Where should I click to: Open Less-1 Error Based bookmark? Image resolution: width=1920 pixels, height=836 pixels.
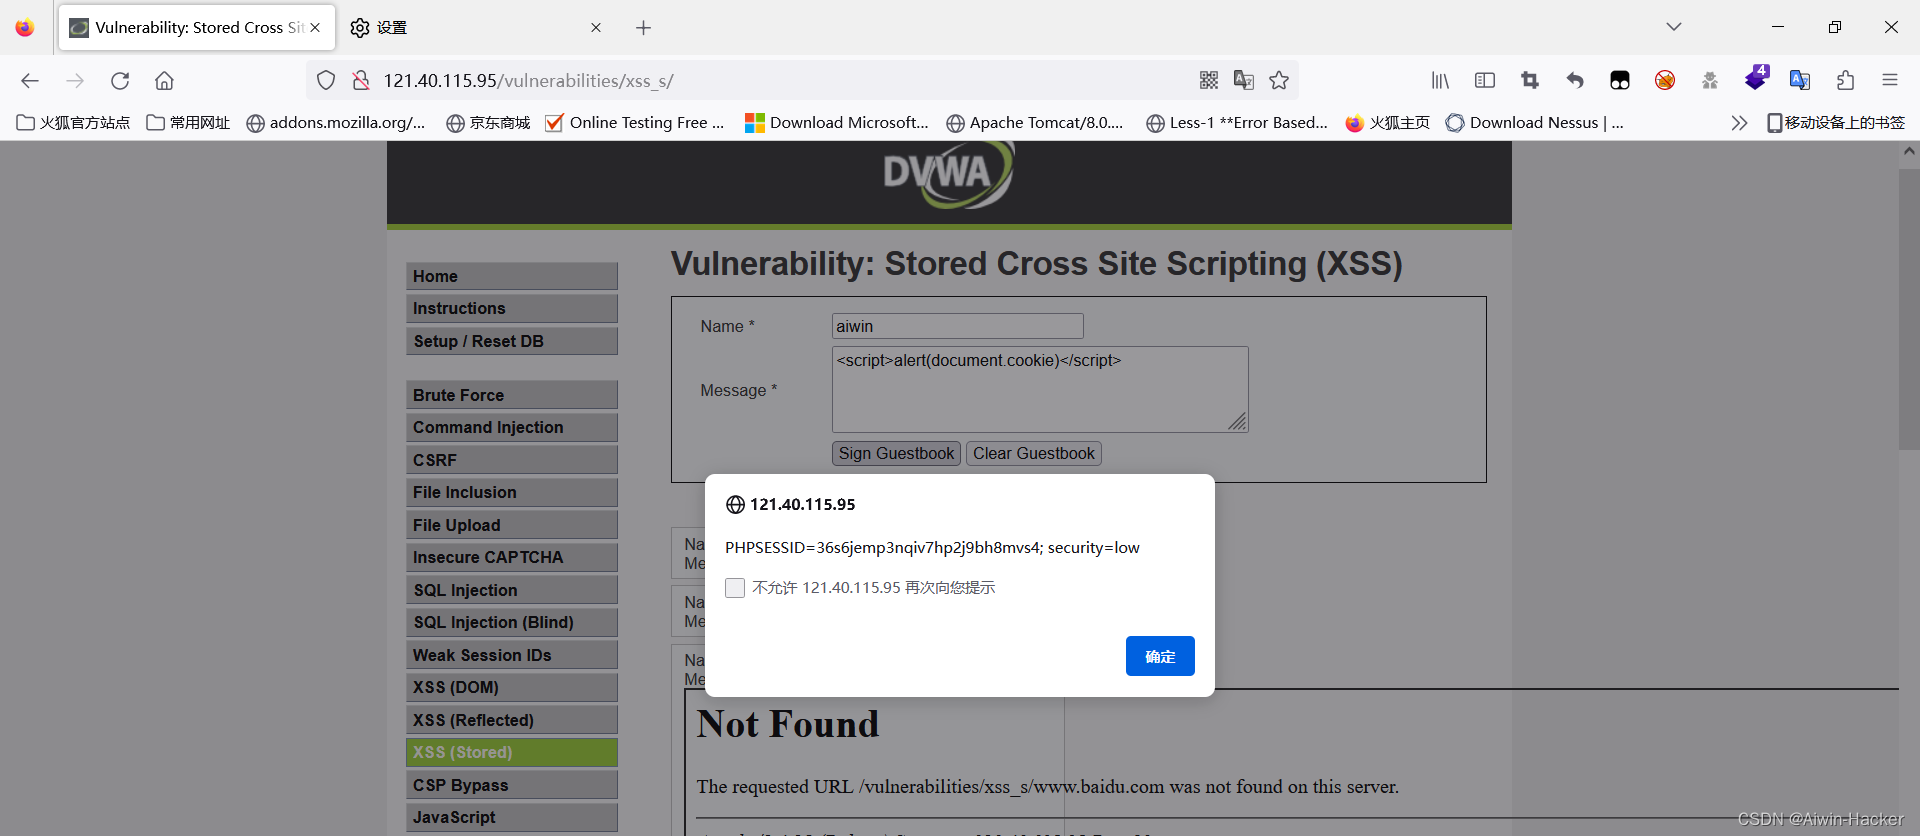[1237, 123]
